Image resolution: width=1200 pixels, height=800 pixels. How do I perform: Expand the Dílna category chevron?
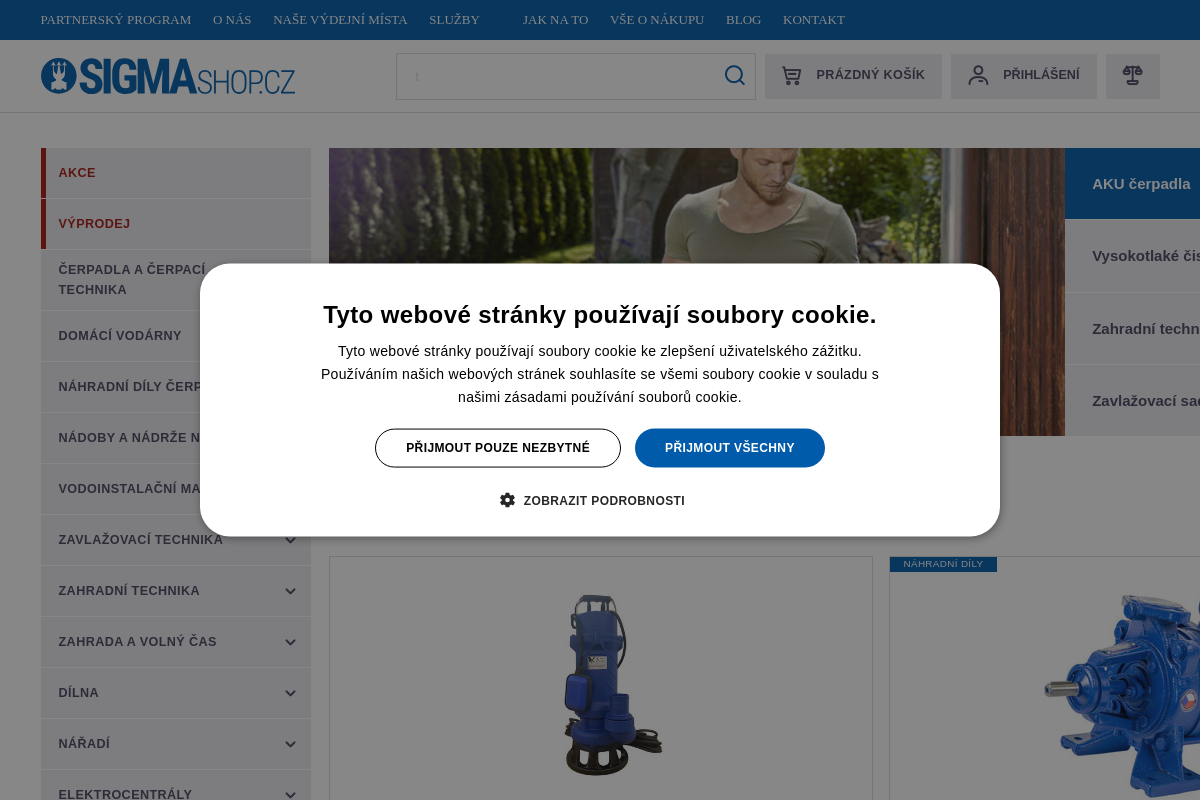290,693
